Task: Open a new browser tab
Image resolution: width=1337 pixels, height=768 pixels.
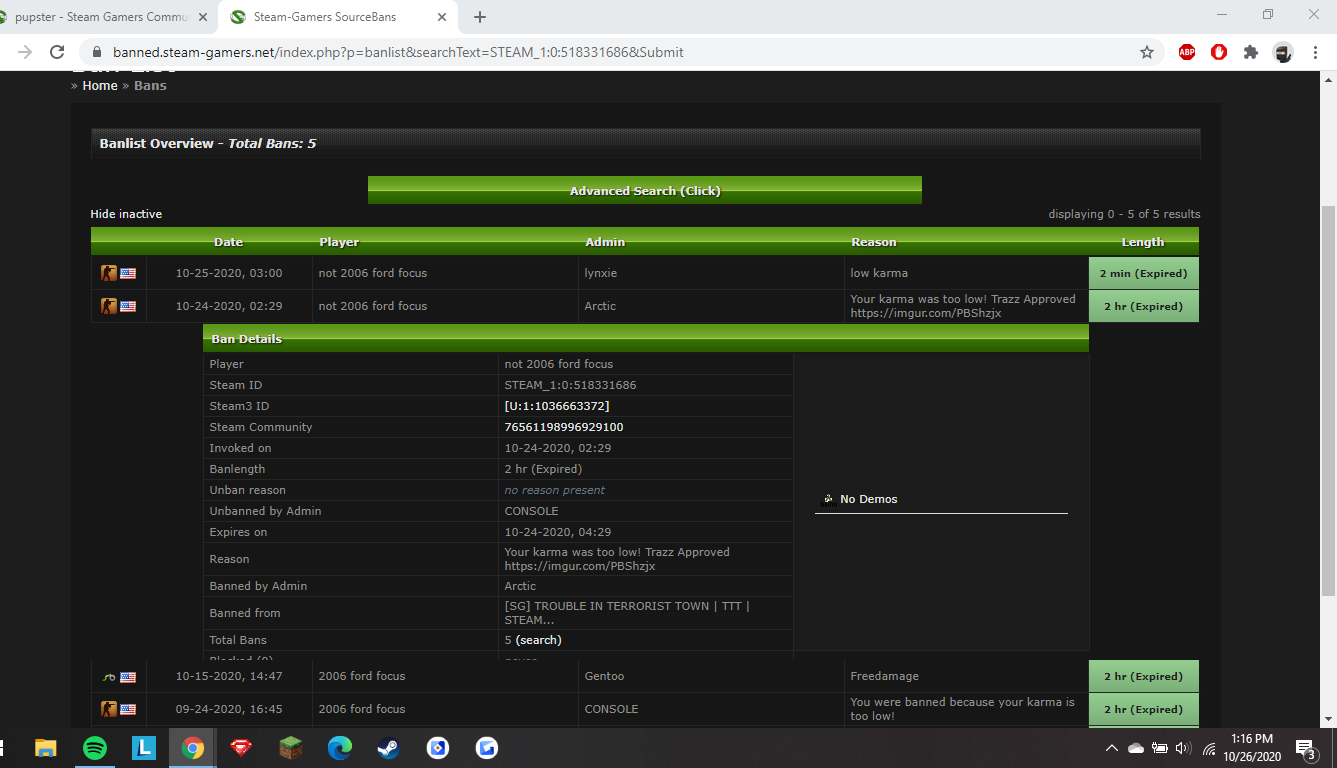Action: (x=480, y=17)
